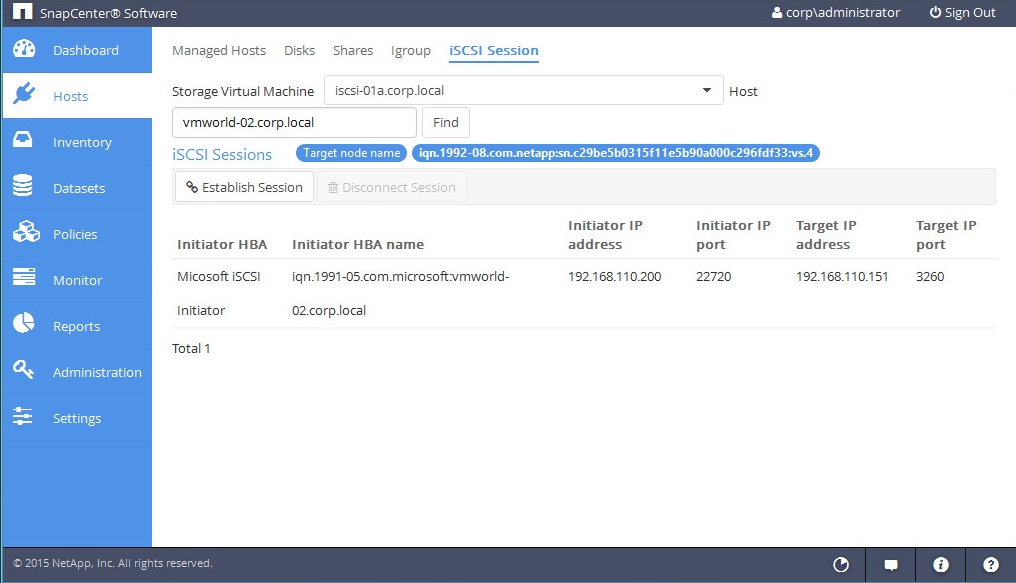This screenshot has height=583, width=1016.
Task: Open Settings via the sliders icon
Action: pyautogui.click(x=24, y=418)
